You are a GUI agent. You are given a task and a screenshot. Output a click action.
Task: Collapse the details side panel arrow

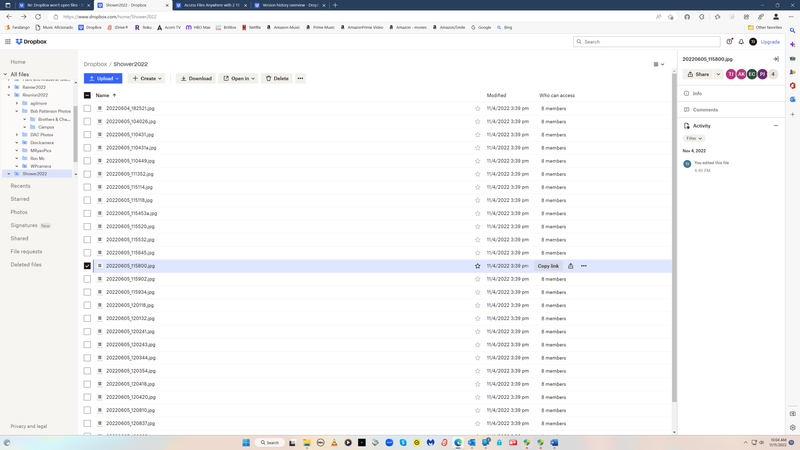(x=776, y=59)
